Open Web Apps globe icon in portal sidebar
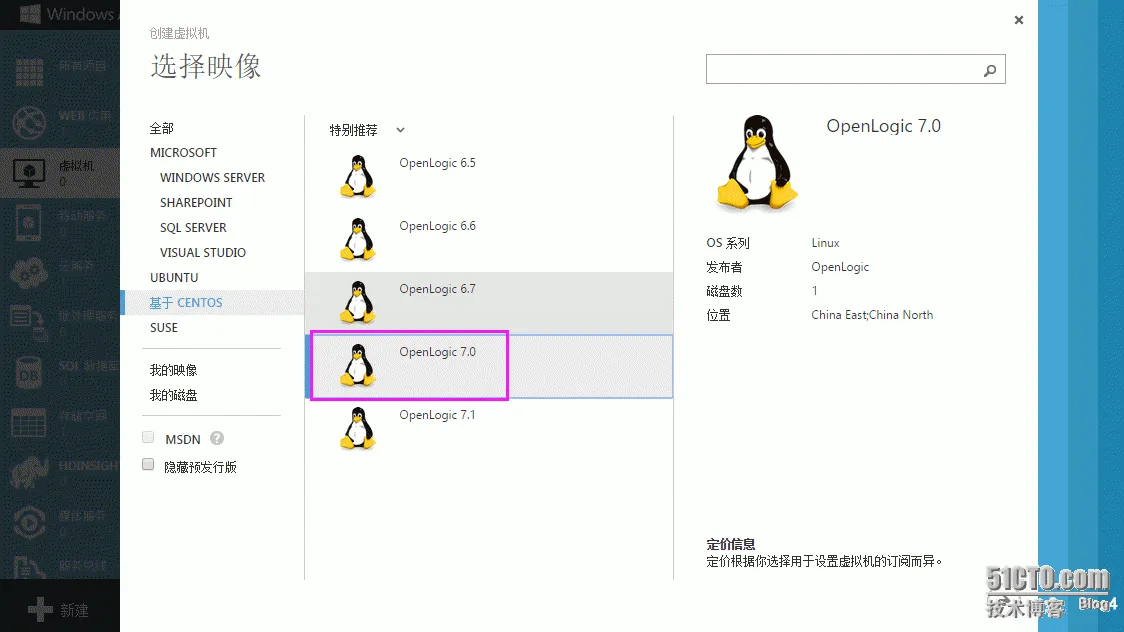The height and width of the screenshot is (632, 1124). [x=29, y=122]
